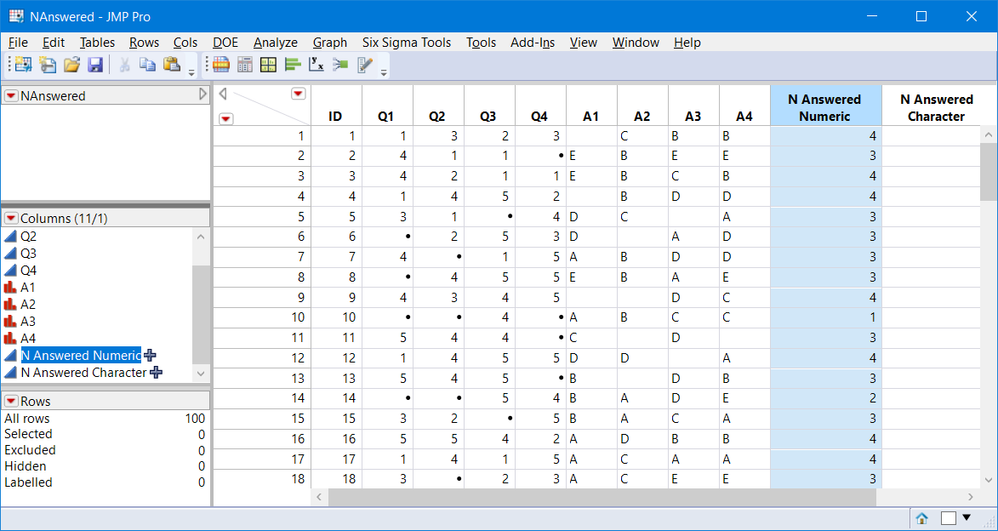The height and width of the screenshot is (531, 998).
Task: Click the New Data Table toolbar icon
Action: coord(24,64)
